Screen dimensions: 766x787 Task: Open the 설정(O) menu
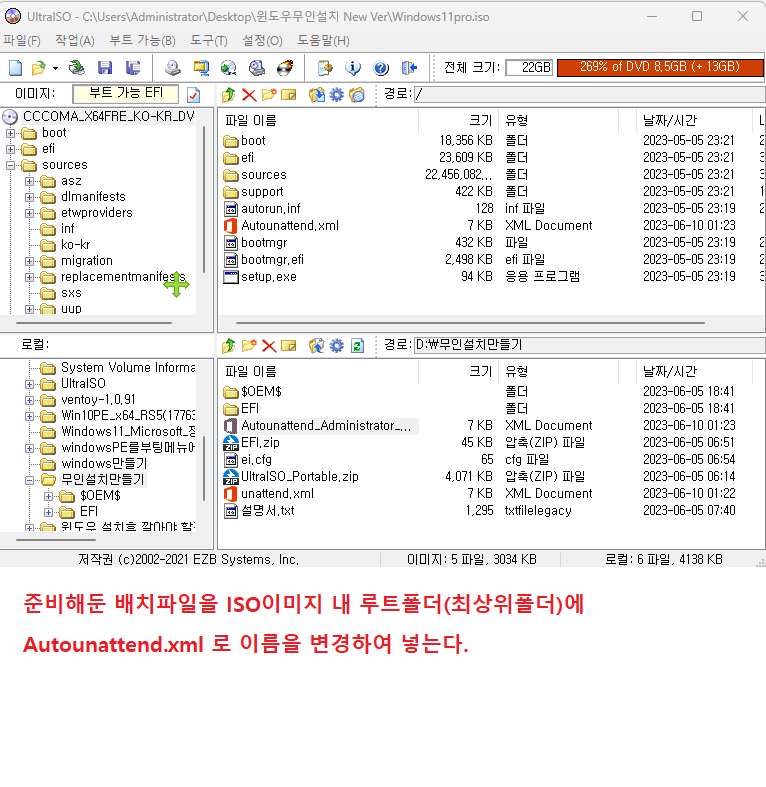point(263,41)
